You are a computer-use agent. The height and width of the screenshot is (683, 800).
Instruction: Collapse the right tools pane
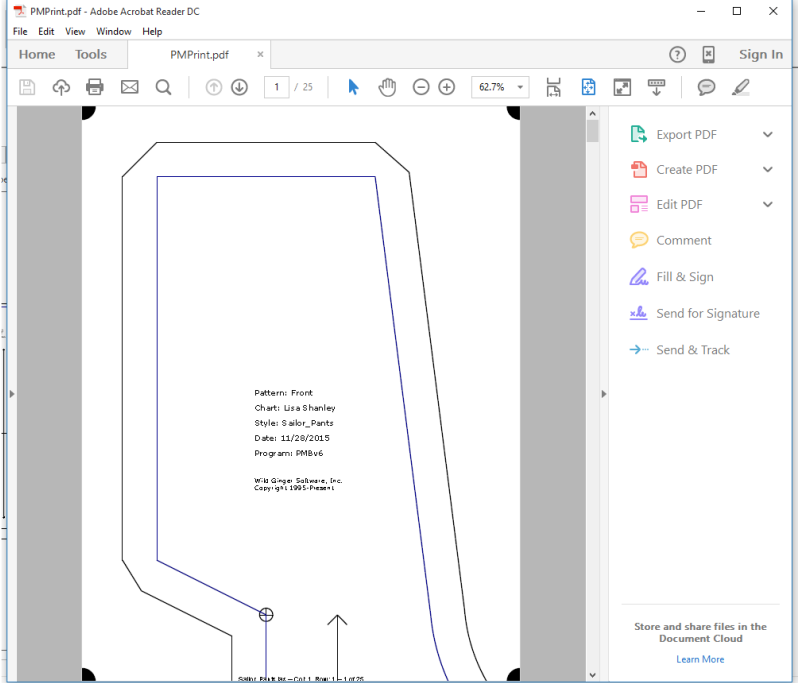click(603, 394)
